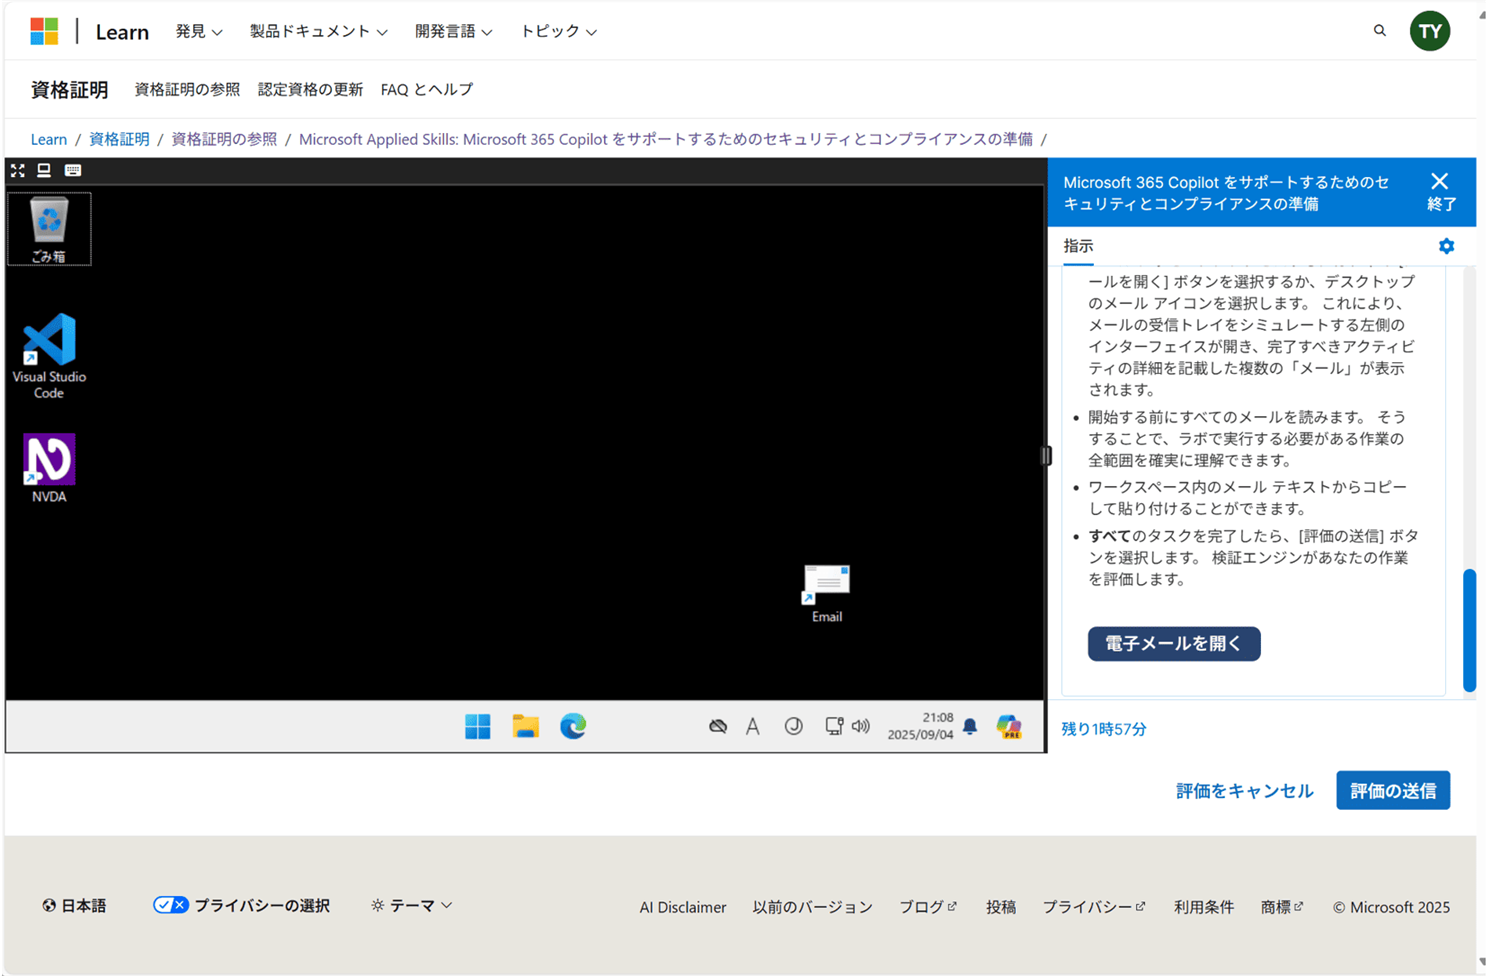Viewport: 1500px width, 976px height.
Task: Expand the トピック dropdown menu
Action: point(558,32)
